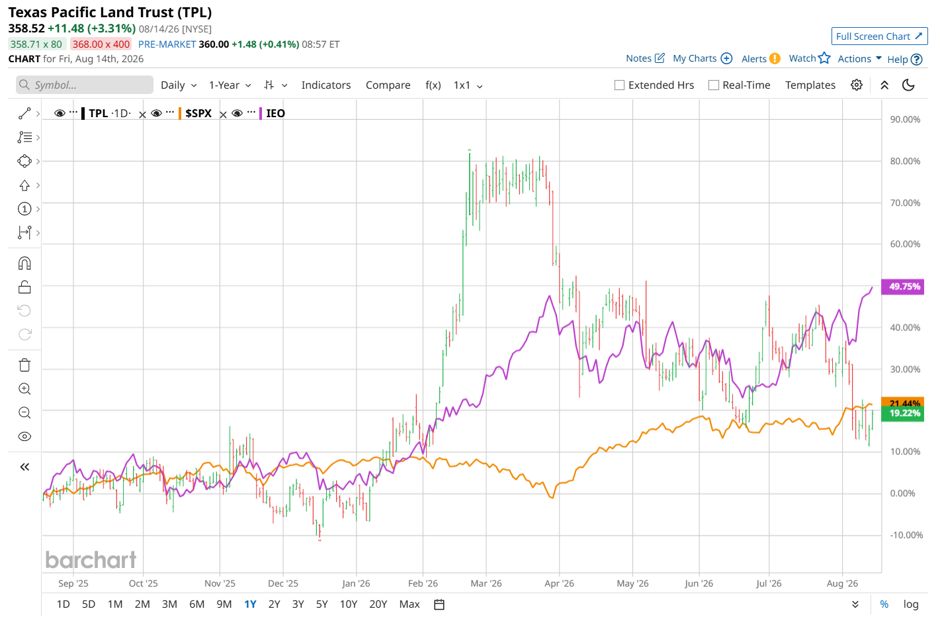Open the Templates menu
This screenshot has height=619, width=940.
click(810, 85)
